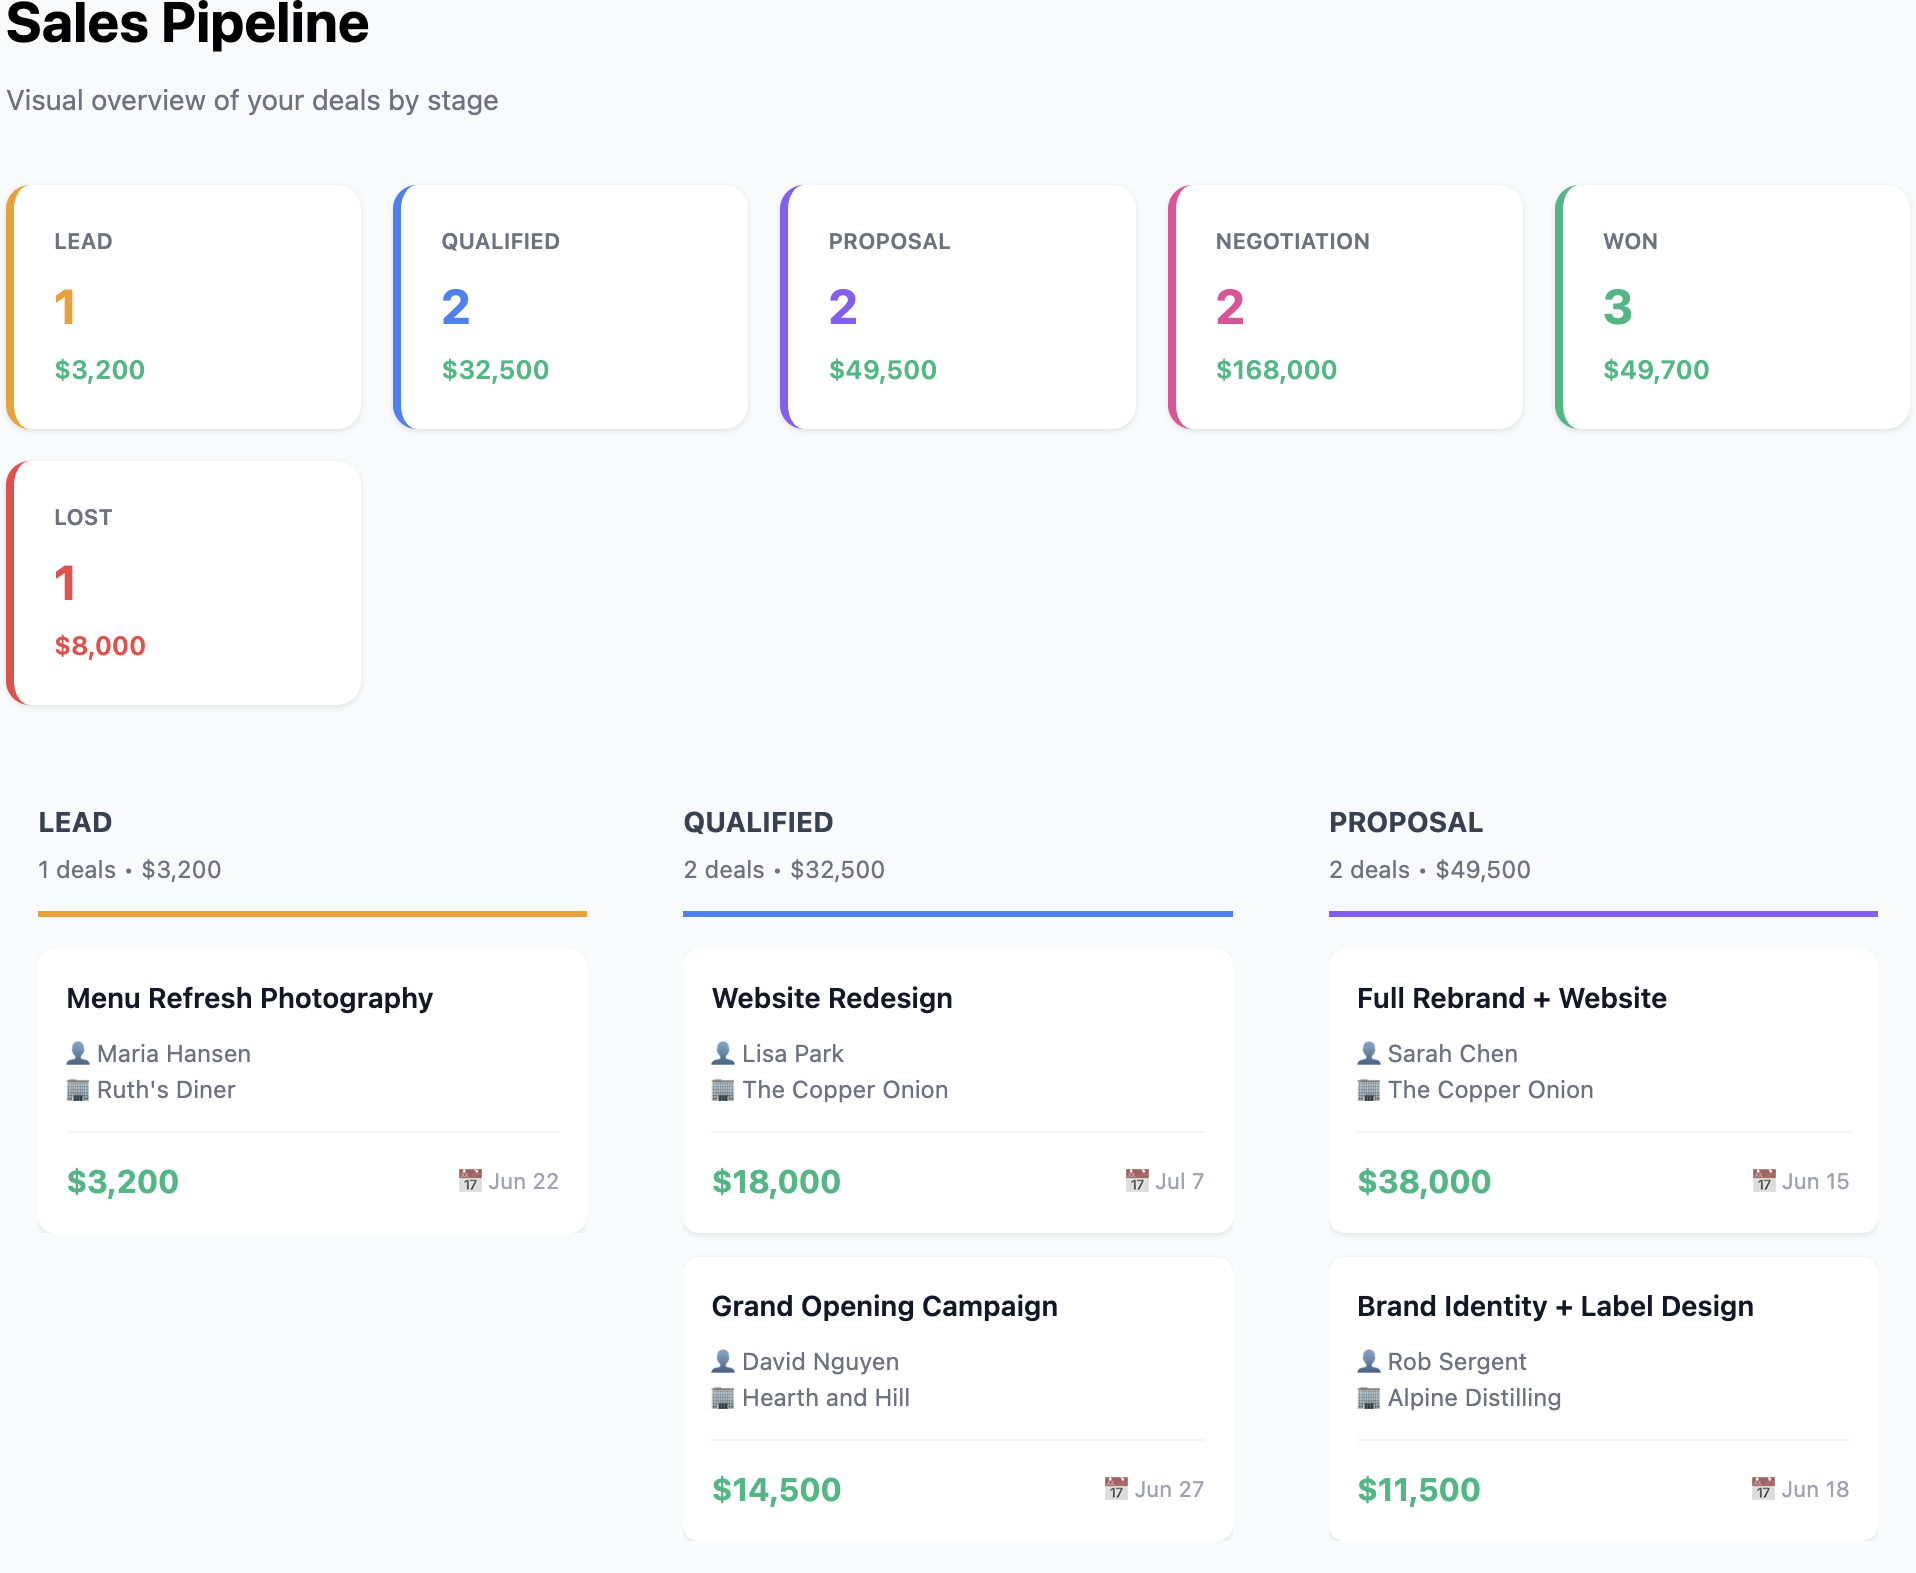Click the PROPOSAL column heading
Screen dimensions: 1916x1573
coord(1405,822)
